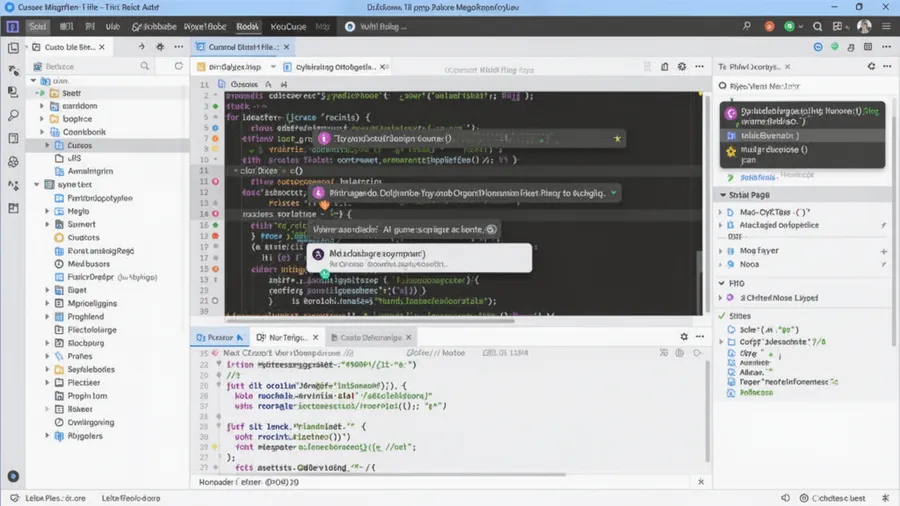Click the refresh icon beside the explorer search field

(x=179, y=67)
